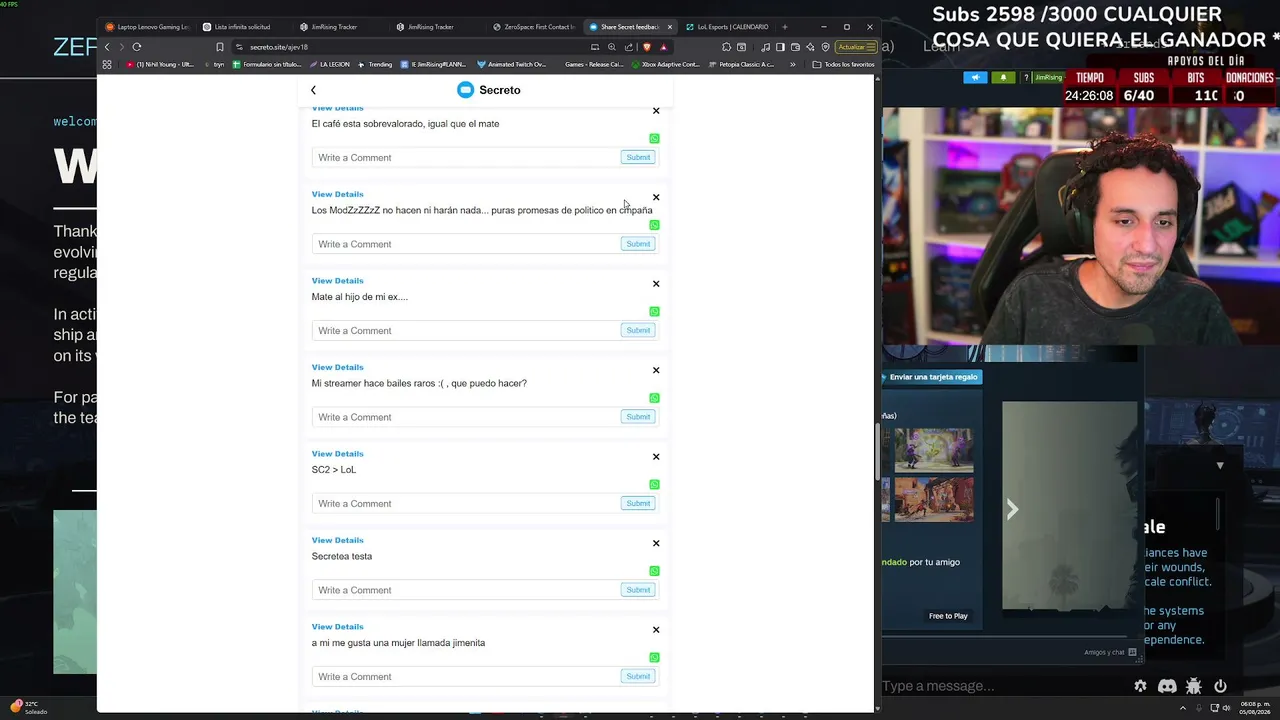The height and width of the screenshot is (720, 1280).
Task: Open 'LA LEGION' bookmark
Action: 328,65
